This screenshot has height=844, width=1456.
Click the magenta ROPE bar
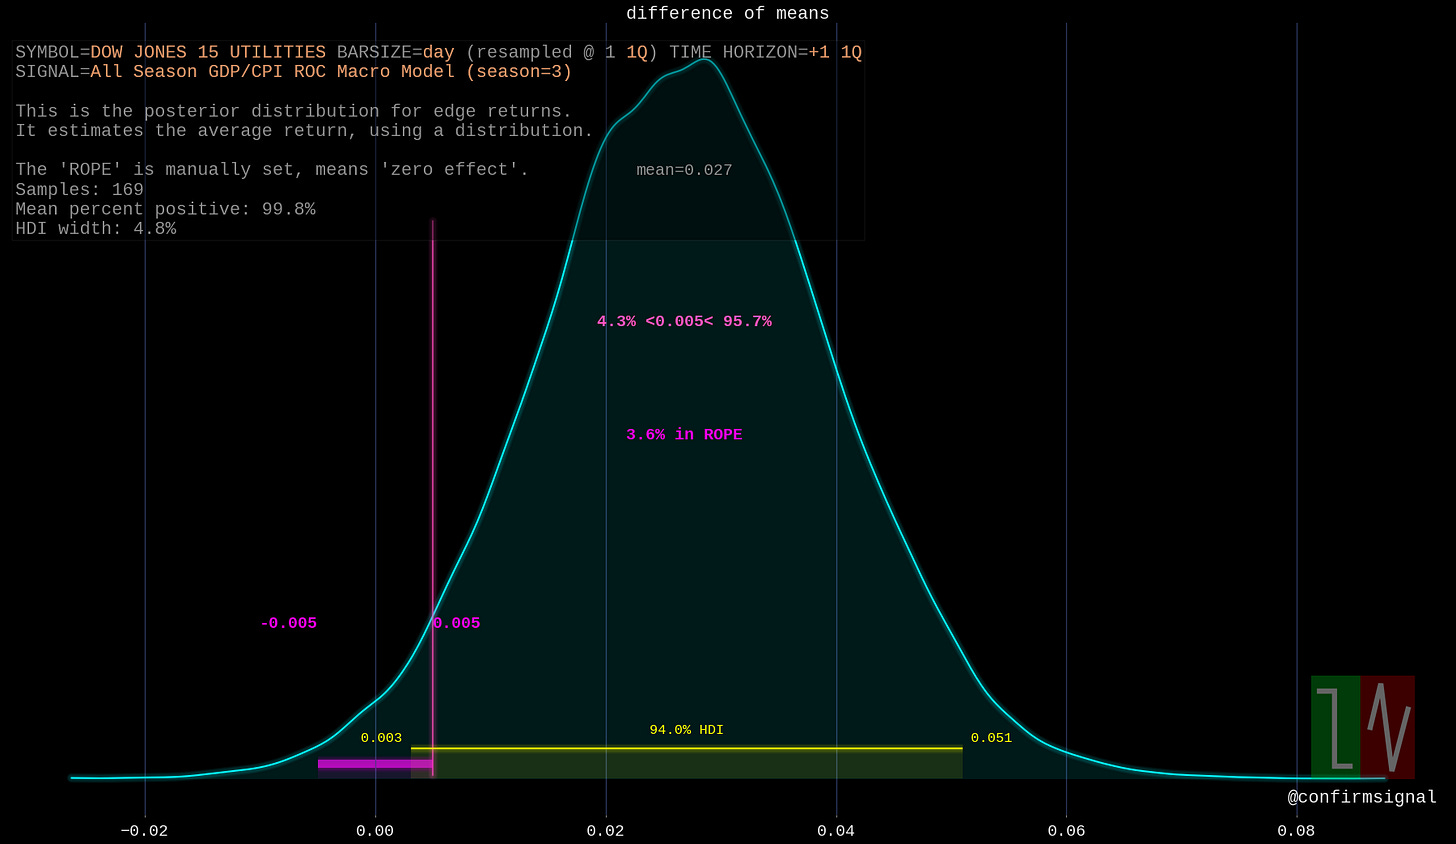tap(375, 764)
